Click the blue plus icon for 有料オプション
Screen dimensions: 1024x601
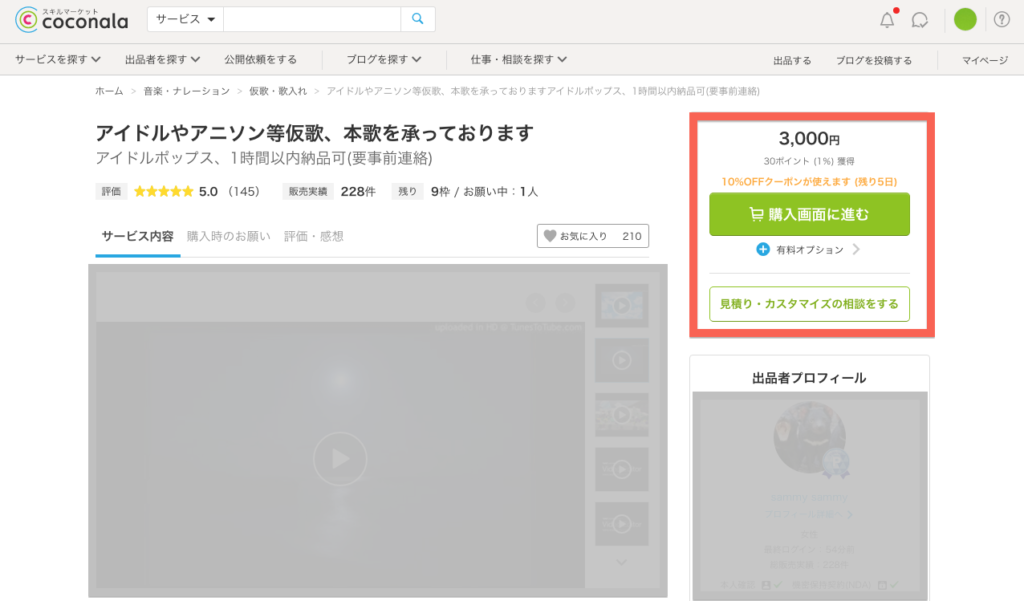pos(763,250)
